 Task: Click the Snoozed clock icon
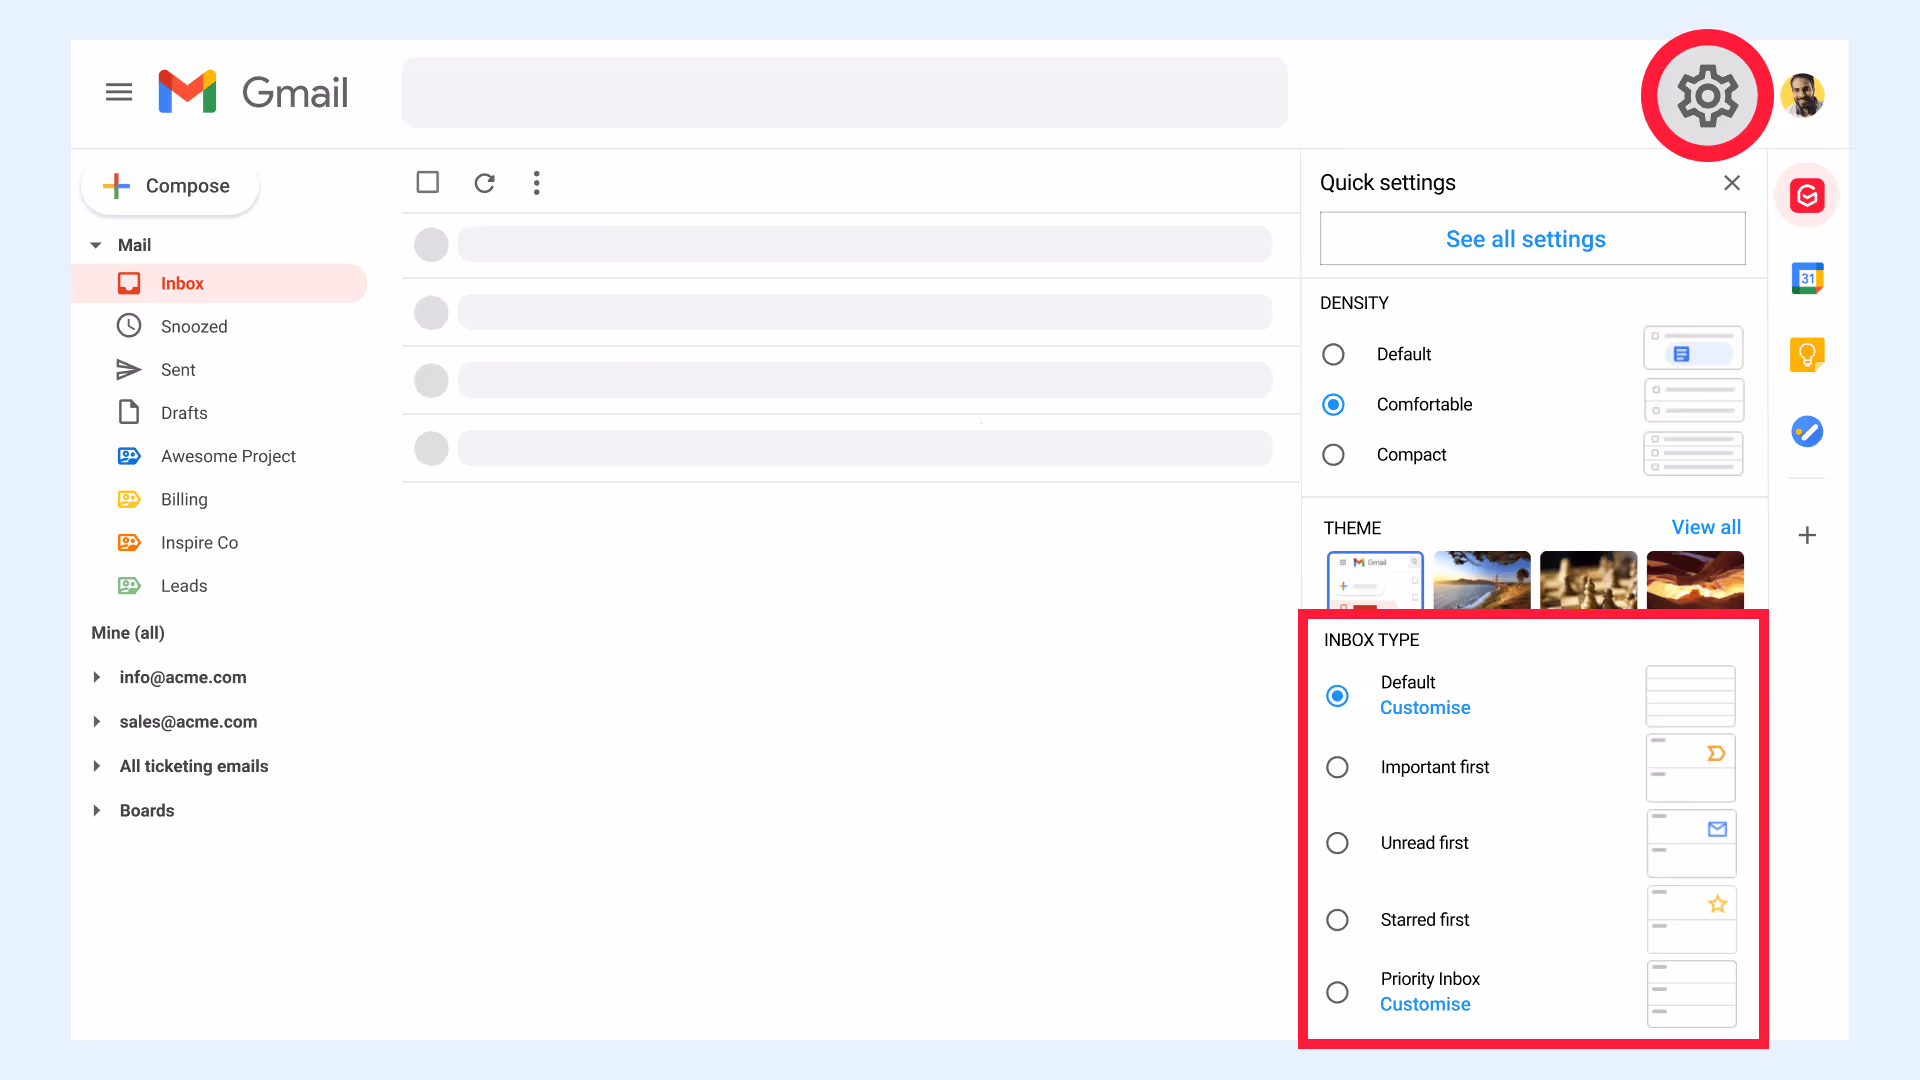coord(129,326)
